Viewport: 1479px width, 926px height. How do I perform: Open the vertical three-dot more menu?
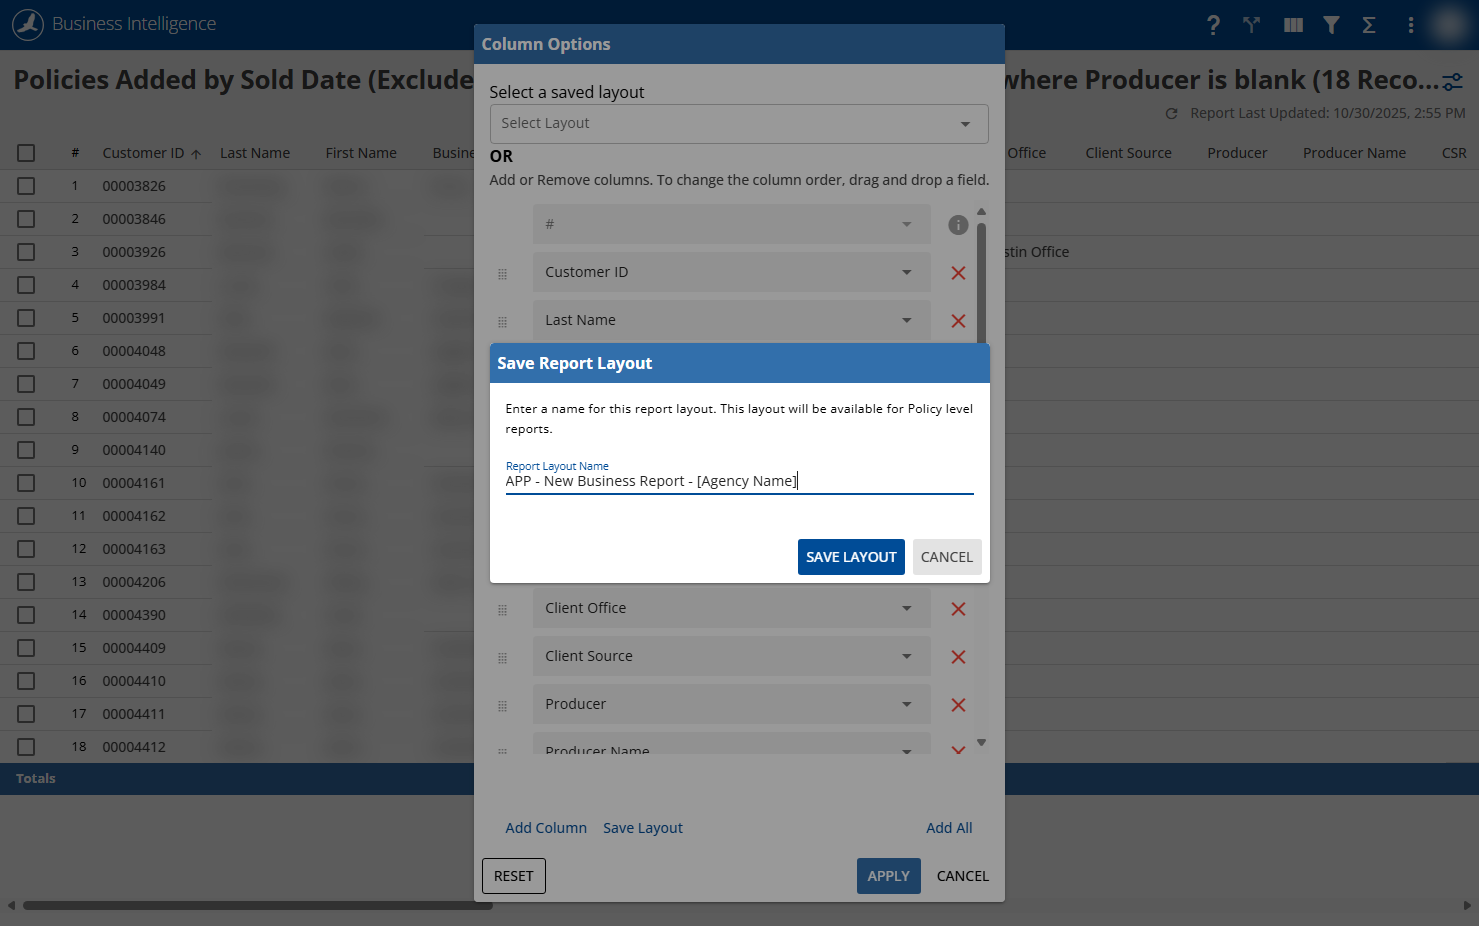click(1410, 25)
